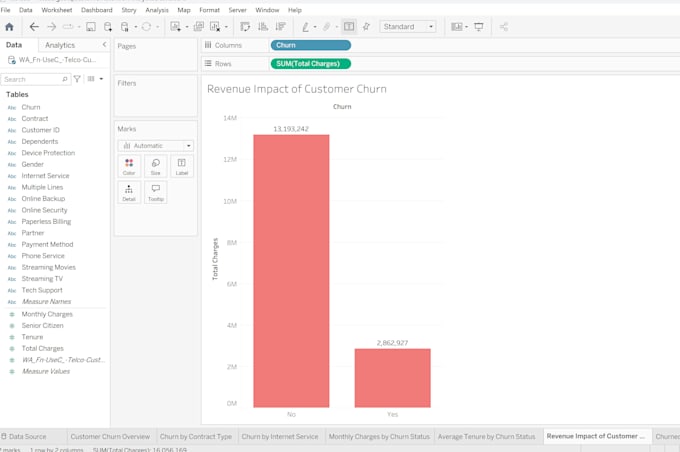Select the Total Charges measure field
This screenshot has width=680, height=452.
42,348
